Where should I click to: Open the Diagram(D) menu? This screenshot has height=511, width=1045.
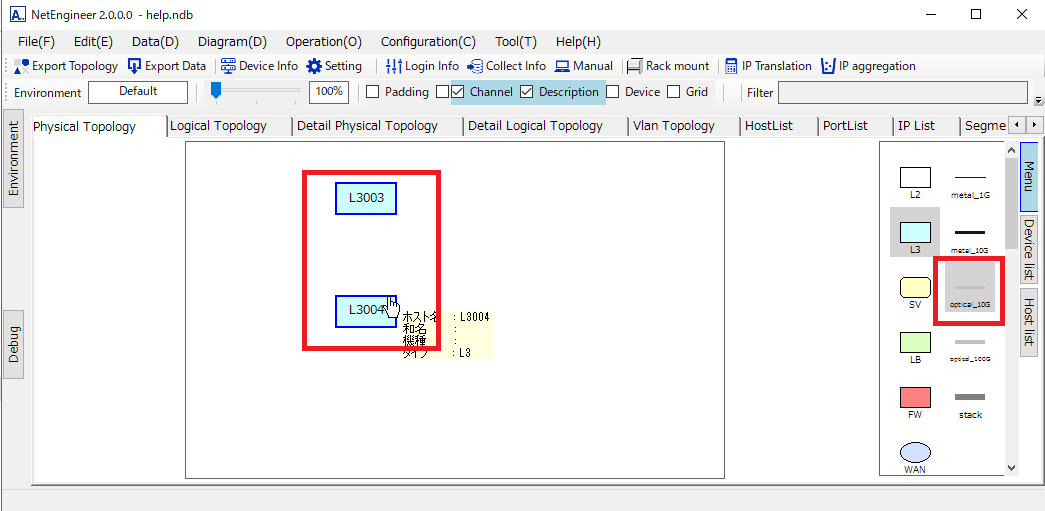pyautogui.click(x=232, y=42)
